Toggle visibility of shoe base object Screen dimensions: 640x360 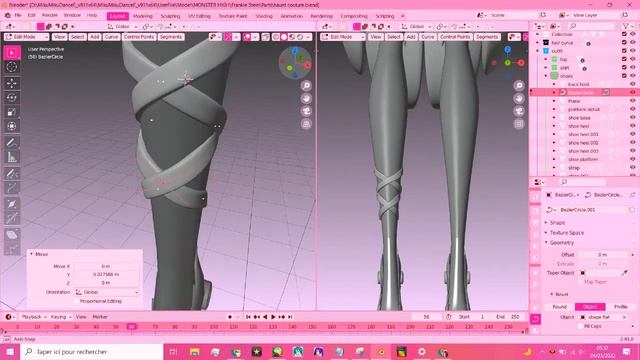pyautogui.click(x=633, y=118)
